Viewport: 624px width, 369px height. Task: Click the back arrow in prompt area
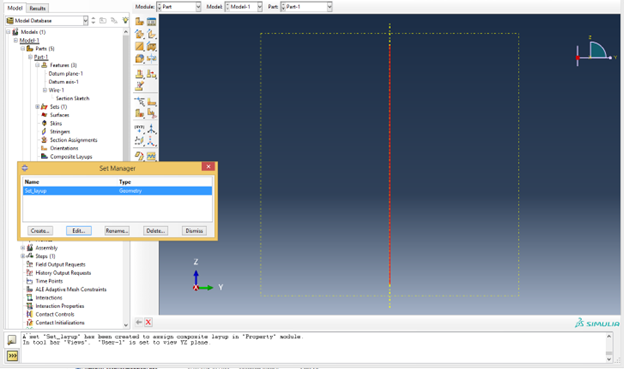[138, 322]
